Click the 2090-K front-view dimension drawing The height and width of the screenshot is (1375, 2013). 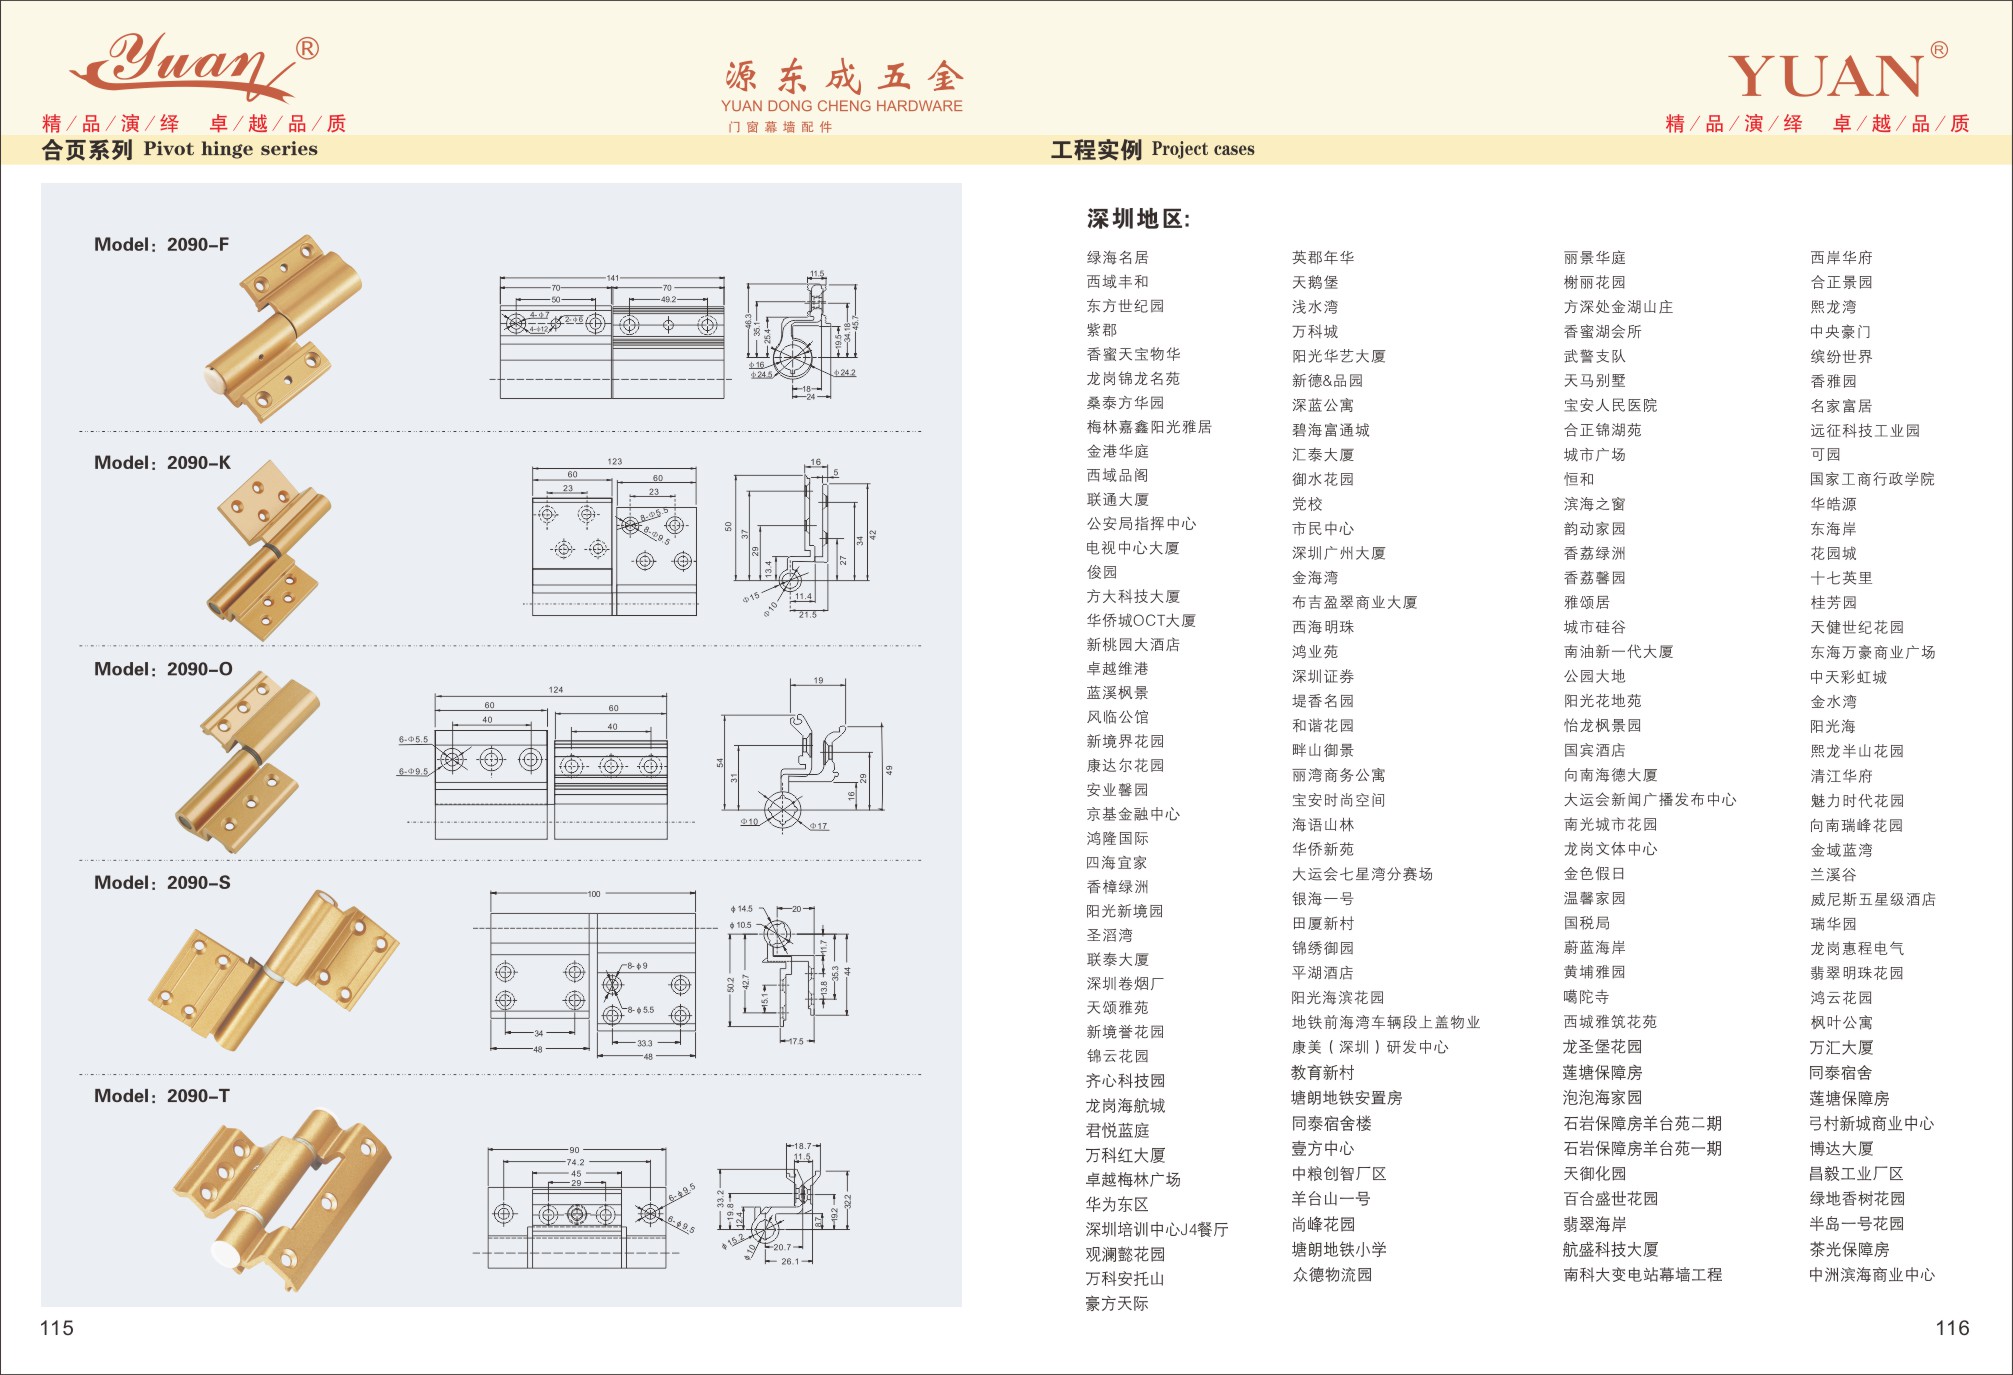613,537
